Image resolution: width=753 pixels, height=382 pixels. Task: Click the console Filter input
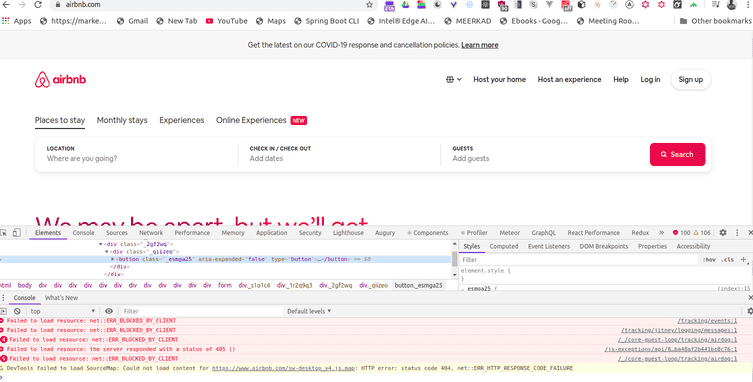[202, 311]
